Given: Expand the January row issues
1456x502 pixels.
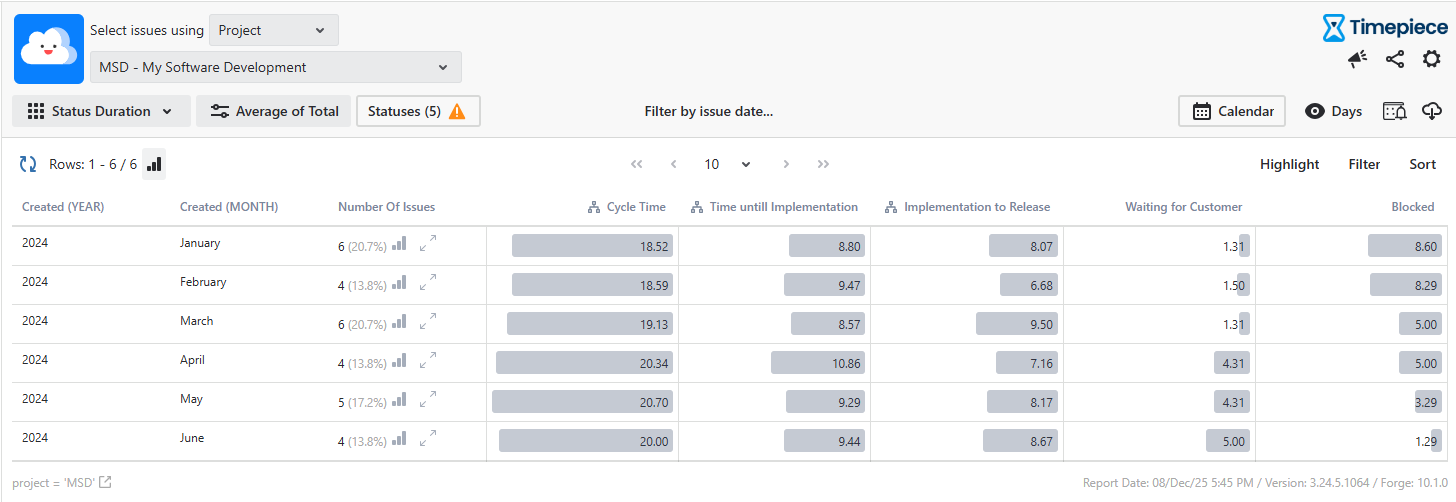Looking at the screenshot, I should 428,243.
